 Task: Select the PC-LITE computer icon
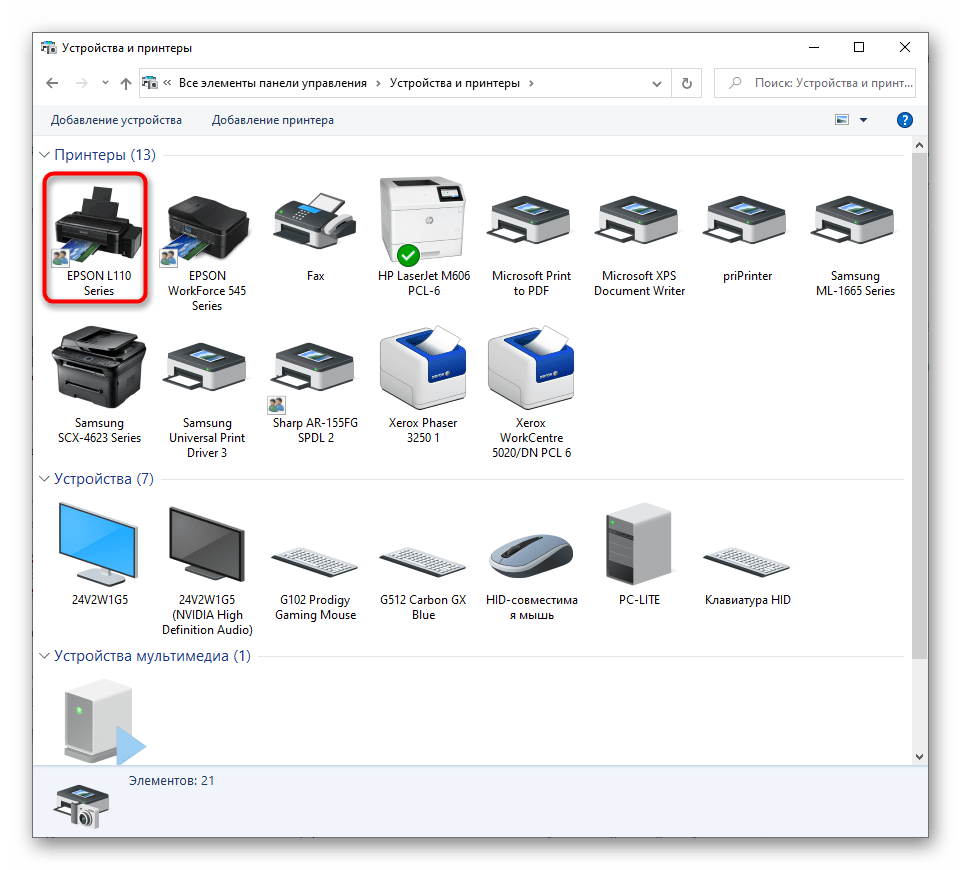639,550
